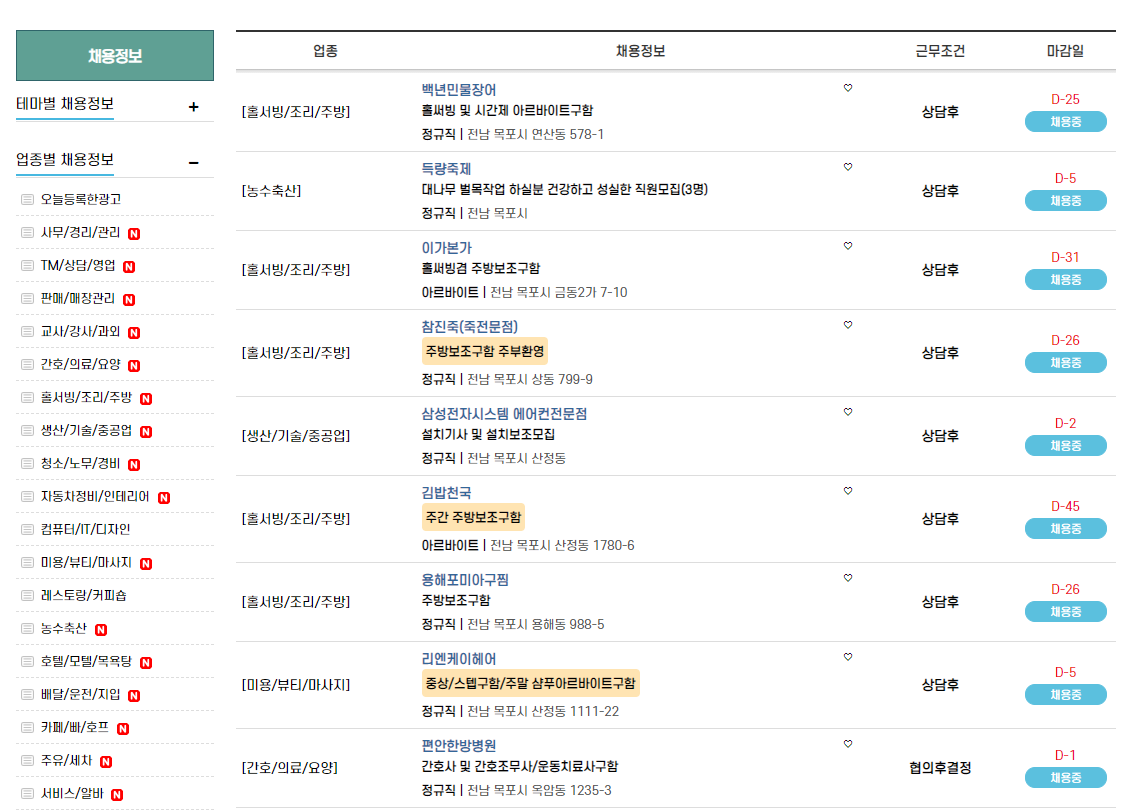
Task: Click the 근무조건 column header
Action: point(940,51)
